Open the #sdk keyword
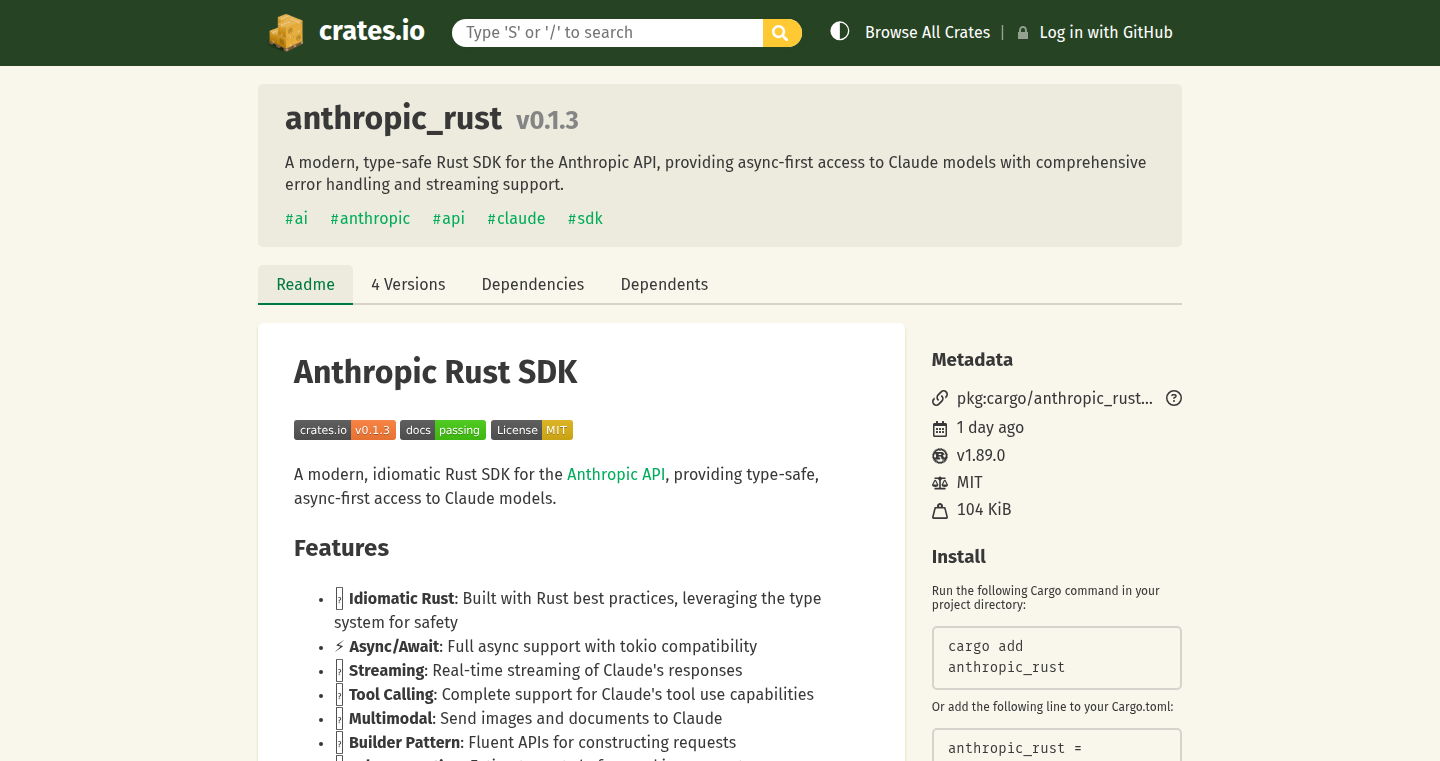Viewport: 1440px width, 761px height. coord(585,218)
